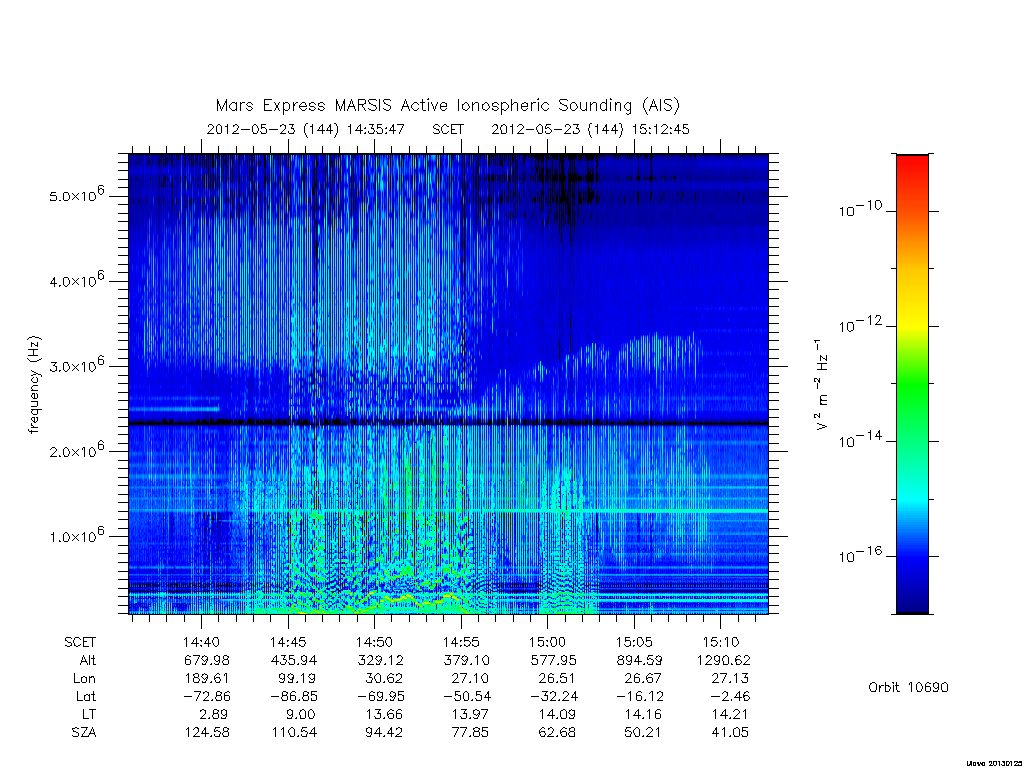Click the 'LT' row label
1024x768 pixels.
[x=89, y=714]
